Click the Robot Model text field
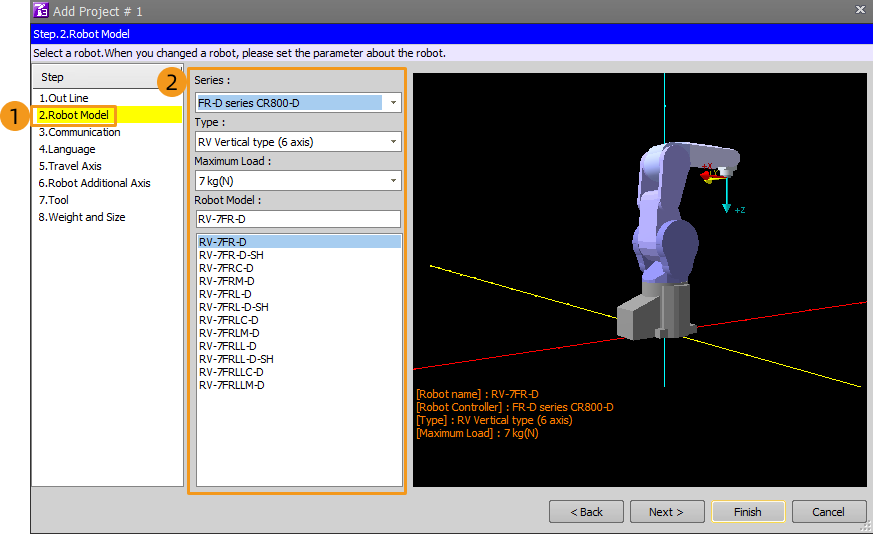Screen dimensions: 873x534 (x=297, y=219)
